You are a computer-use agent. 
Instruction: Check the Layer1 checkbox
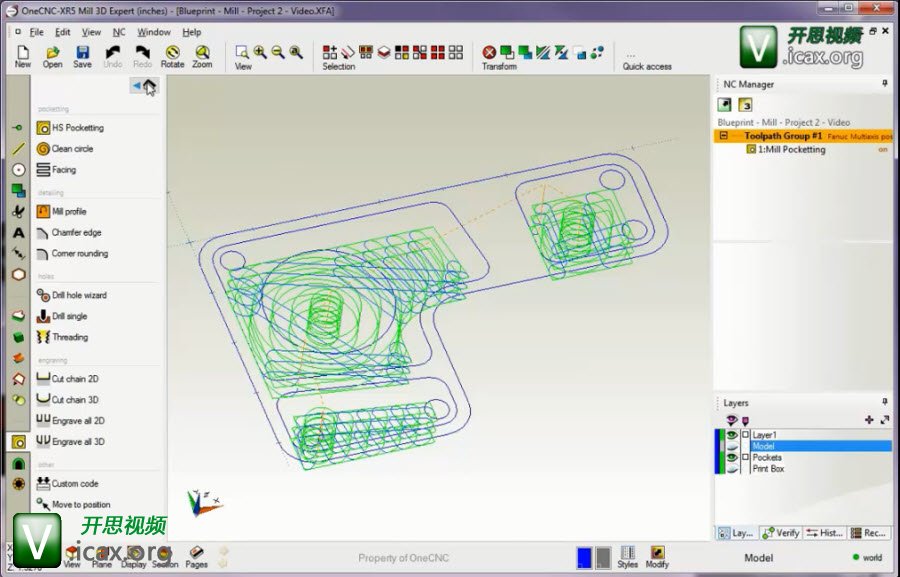[x=746, y=435]
